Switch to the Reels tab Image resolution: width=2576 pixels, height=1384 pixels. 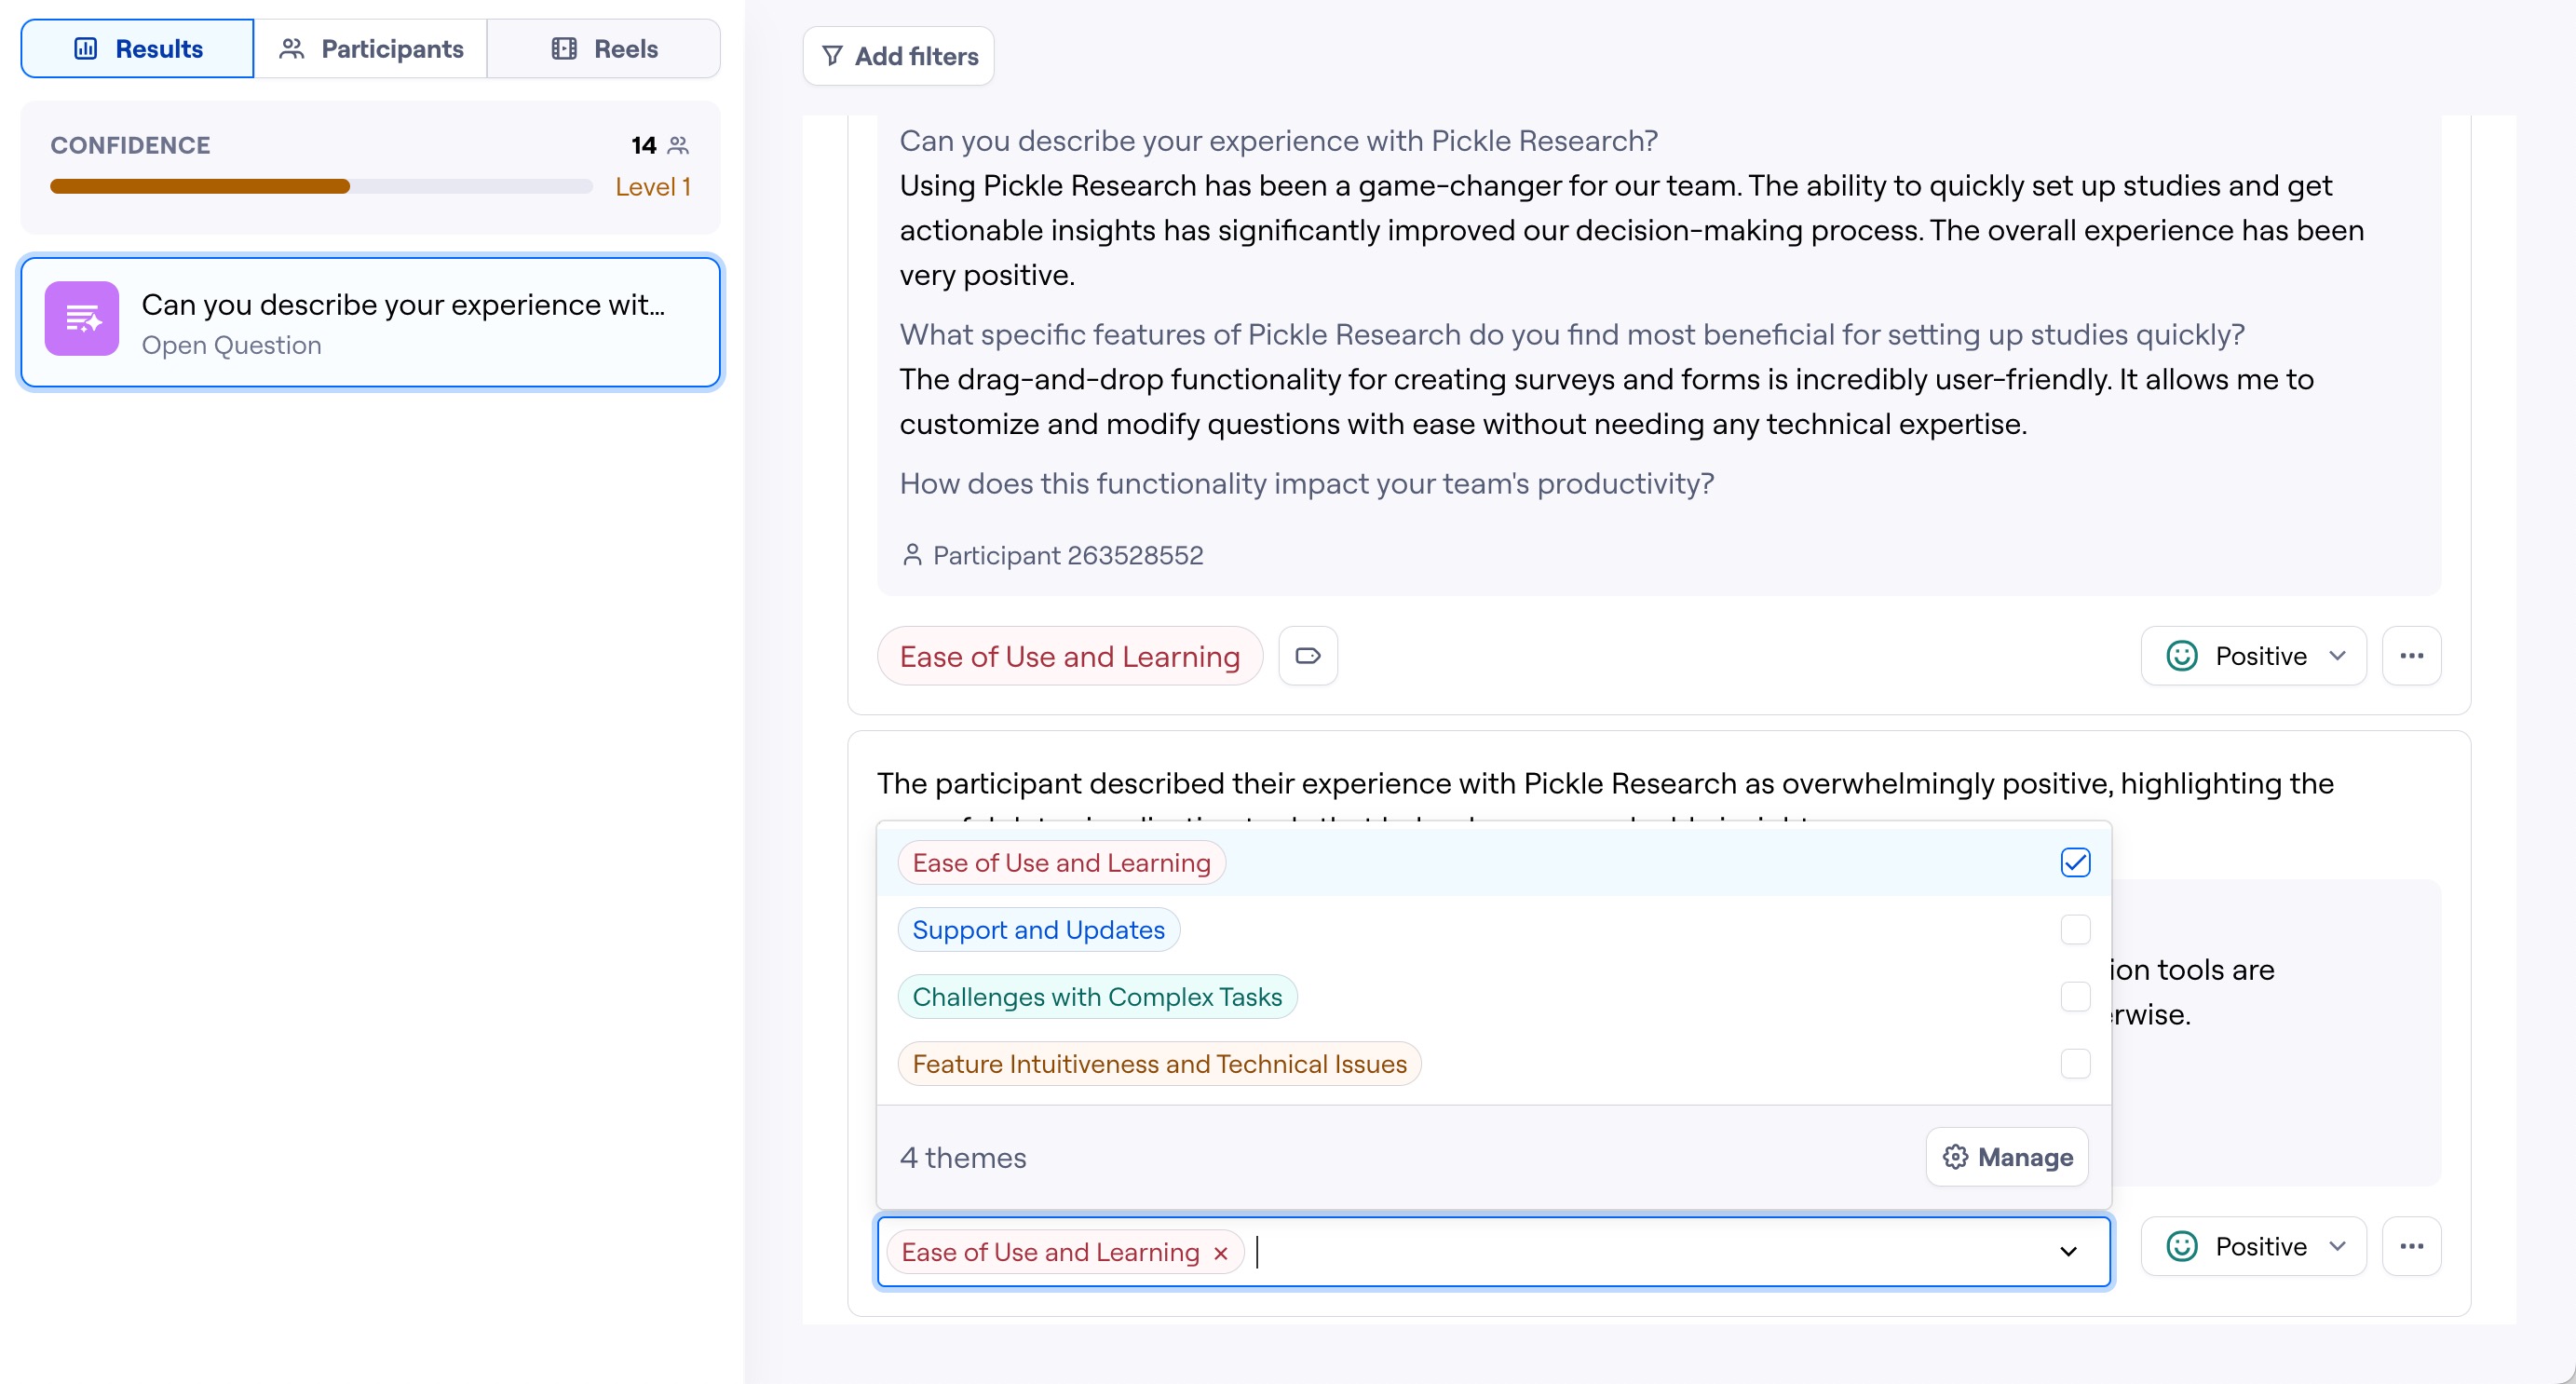604,49
